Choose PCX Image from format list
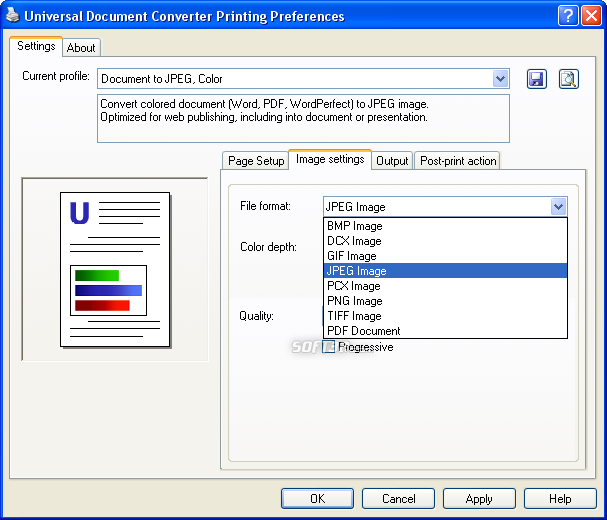Viewport: 607px width, 520px height. click(x=445, y=286)
